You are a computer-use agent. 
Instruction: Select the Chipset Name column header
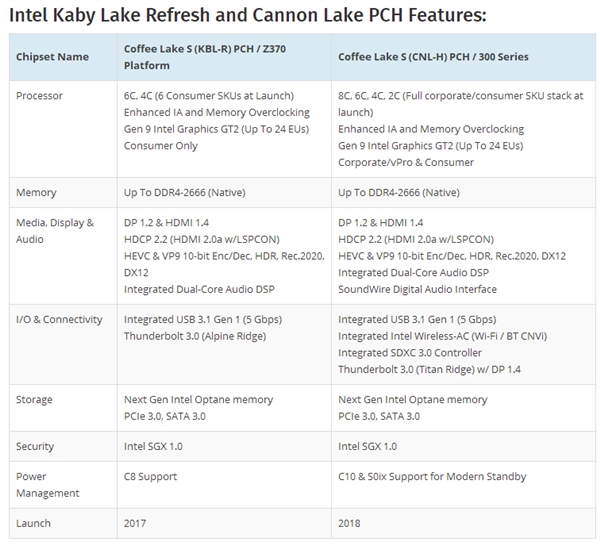[52, 57]
